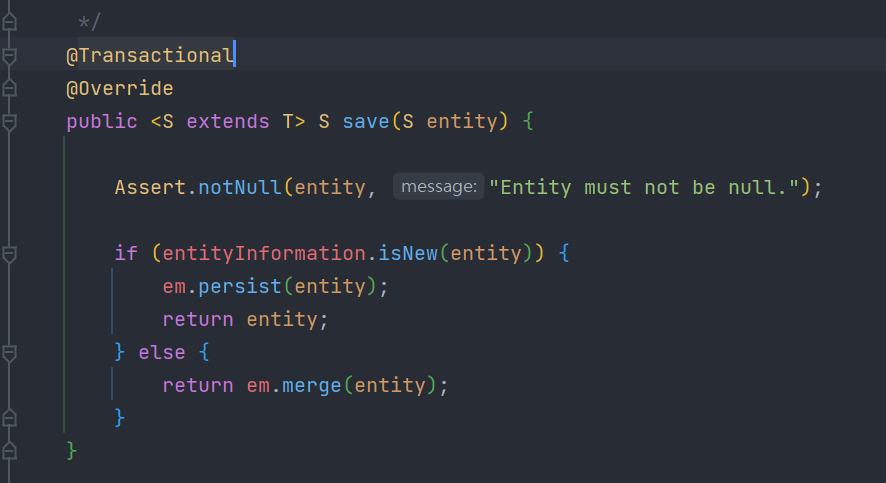Collapse the else block fold marker

point(9,353)
